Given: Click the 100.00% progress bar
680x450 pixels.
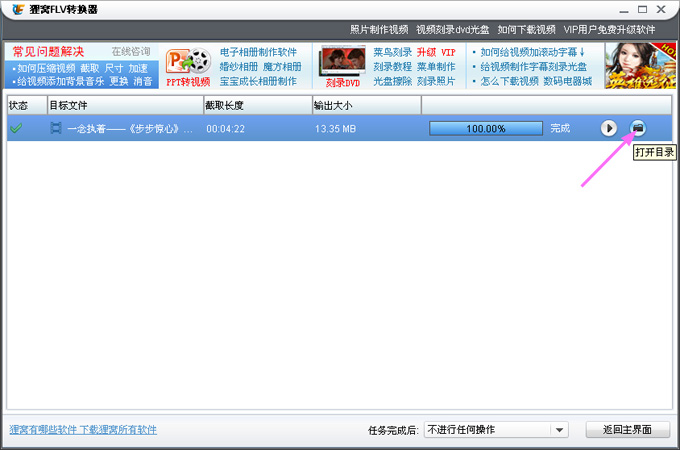Looking at the screenshot, I should 486,128.
